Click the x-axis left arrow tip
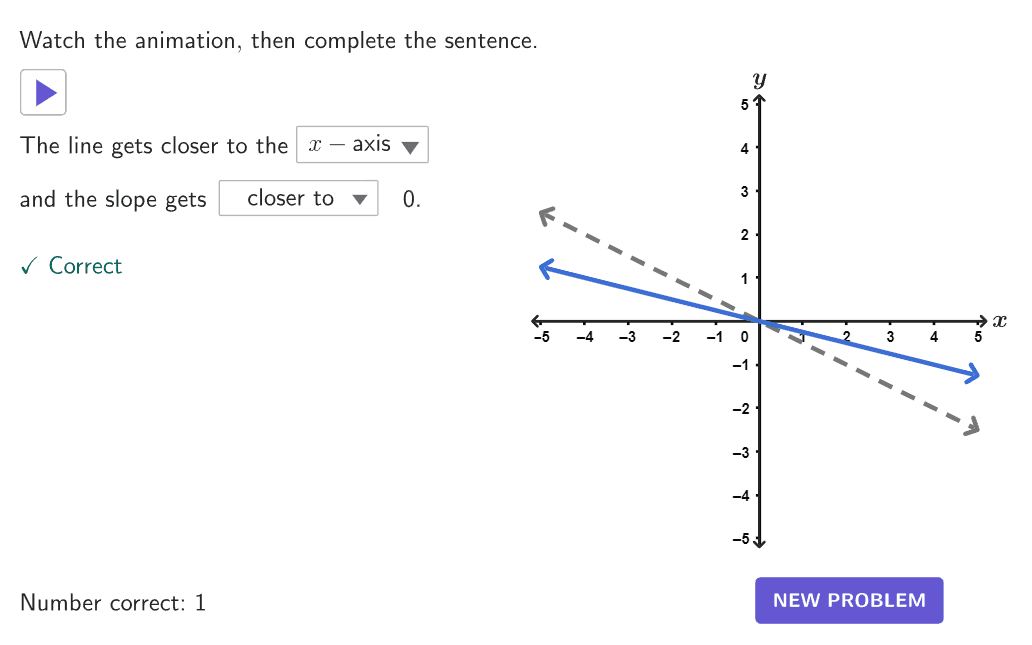This screenshot has height=645, width=1032. click(x=536, y=321)
